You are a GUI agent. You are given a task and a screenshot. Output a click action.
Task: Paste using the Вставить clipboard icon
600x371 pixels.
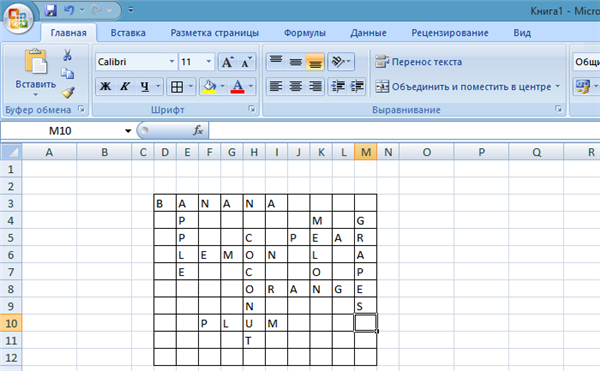pyautogui.click(x=35, y=62)
